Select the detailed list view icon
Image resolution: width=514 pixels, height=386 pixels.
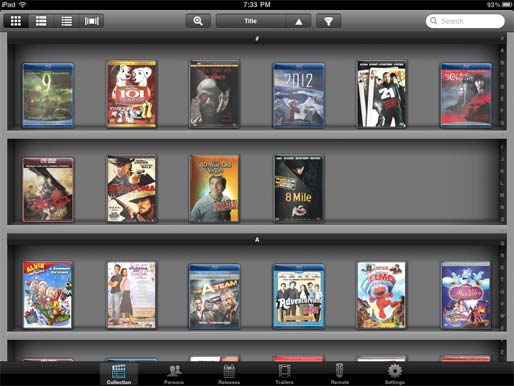click(41, 21)
